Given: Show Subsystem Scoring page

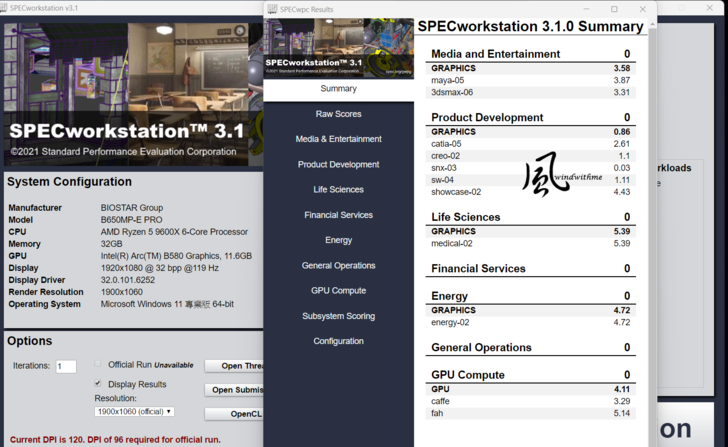Looking at the screenshot, I should tap(338, 316).
